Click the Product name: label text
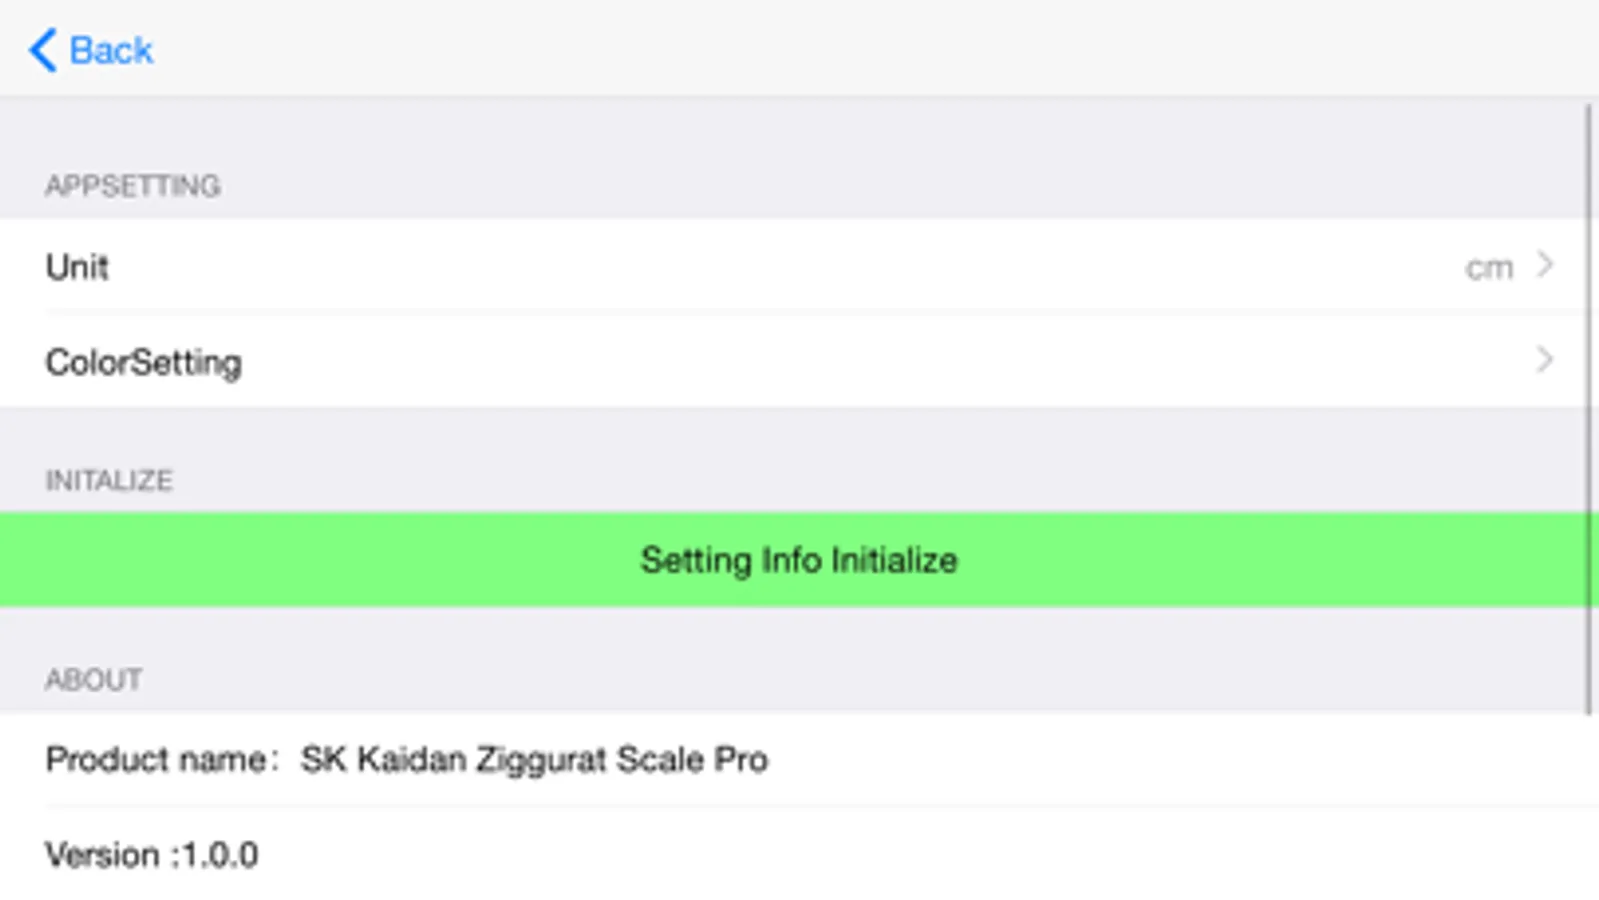 pyautogui.click(x=160, y=760)
